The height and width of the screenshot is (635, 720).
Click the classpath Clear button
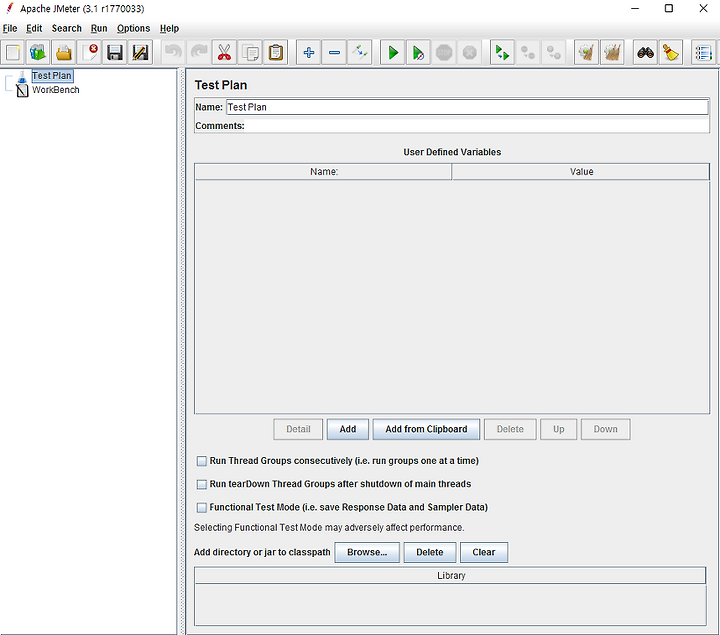pos(484,552)
